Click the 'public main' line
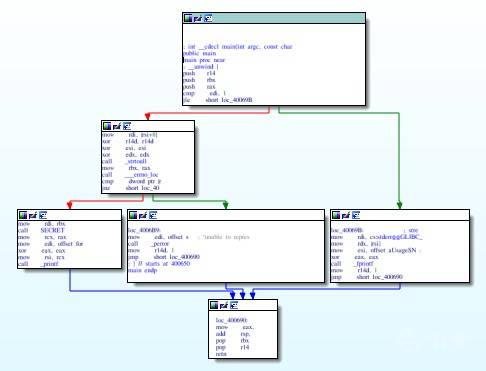 click(x=200, y=53)
